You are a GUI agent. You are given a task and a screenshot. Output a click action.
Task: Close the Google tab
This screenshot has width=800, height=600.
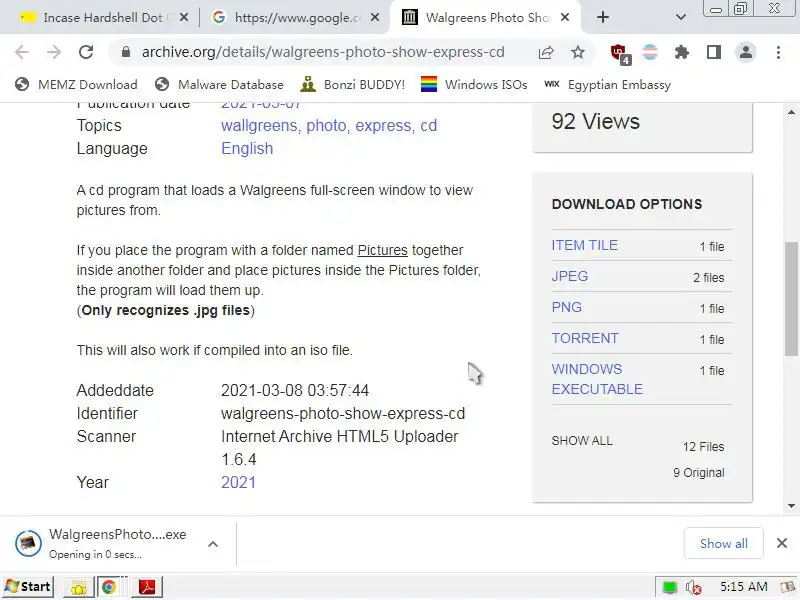point(374,17)
